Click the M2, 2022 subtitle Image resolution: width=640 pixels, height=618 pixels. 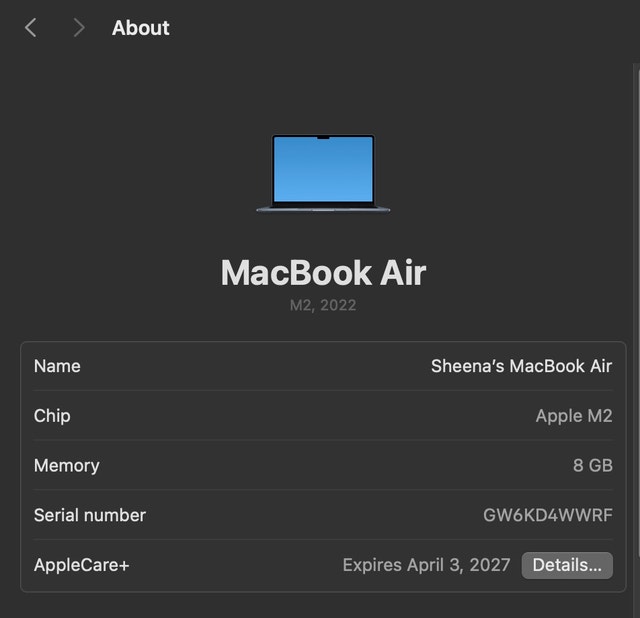323,305
